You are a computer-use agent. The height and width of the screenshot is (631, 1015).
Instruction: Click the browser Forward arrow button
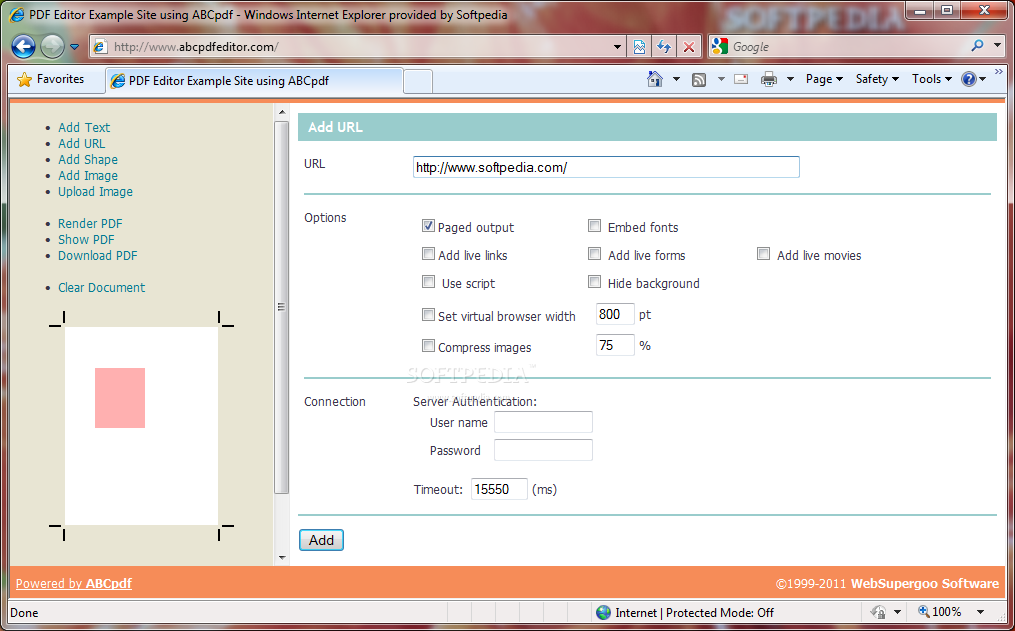tap(52, 47)
